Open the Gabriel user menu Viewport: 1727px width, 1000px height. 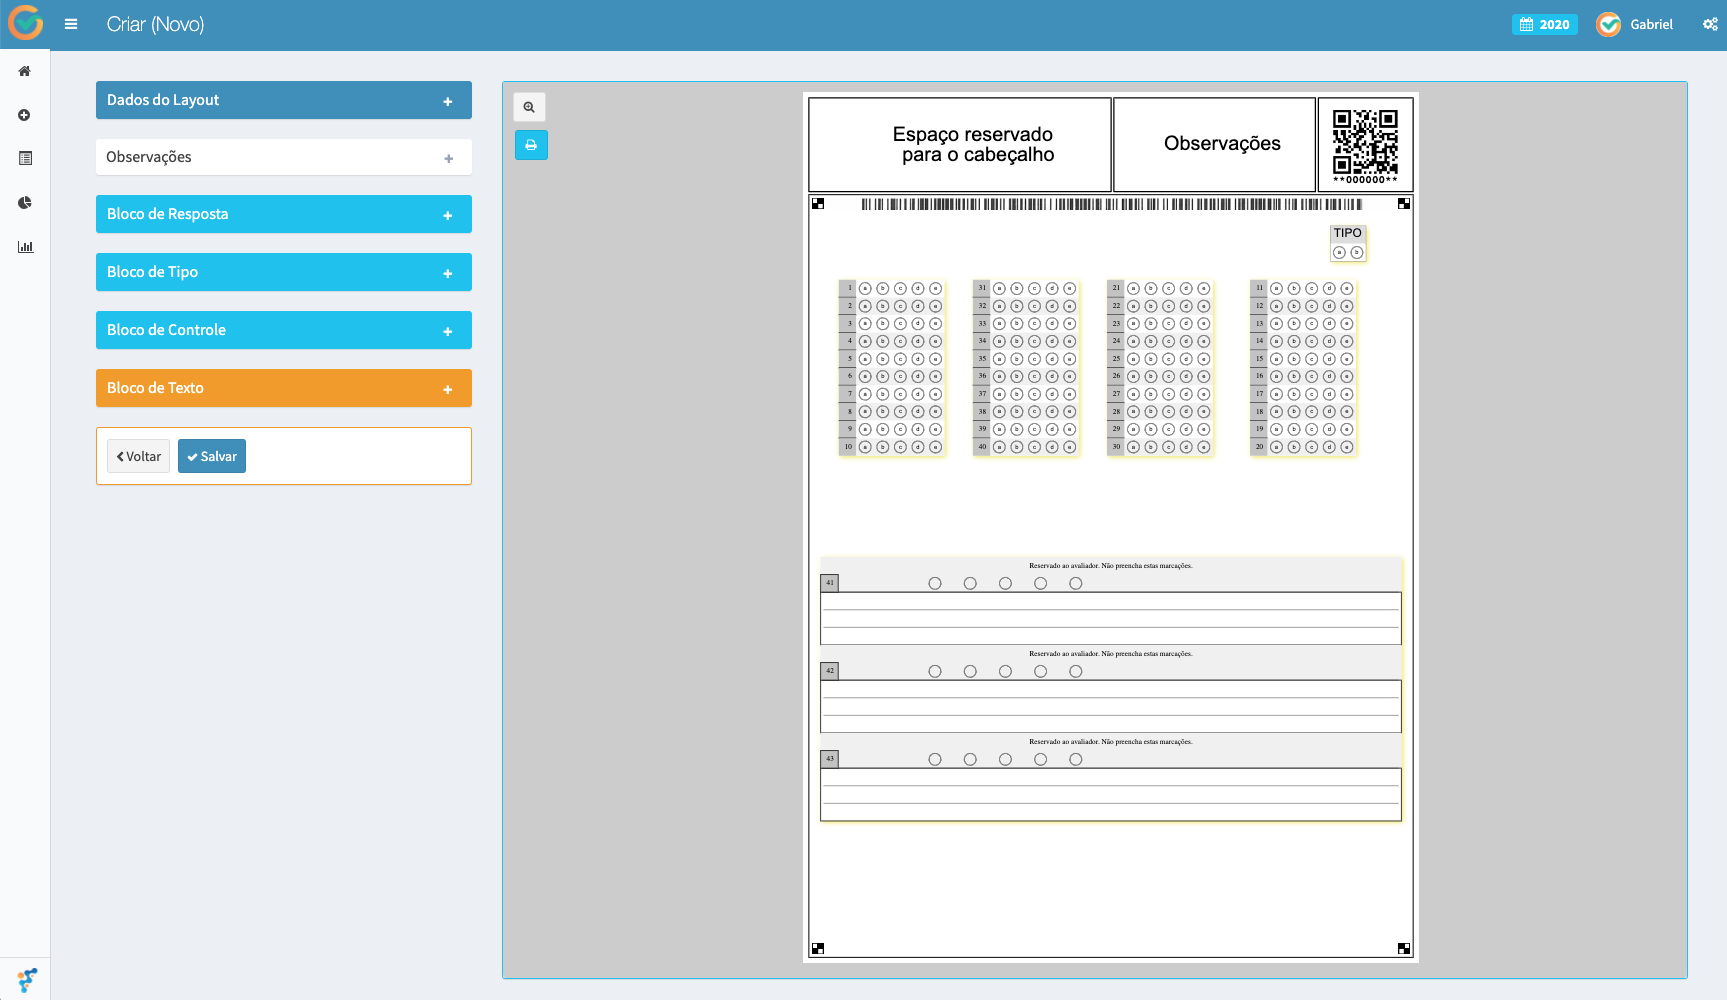coord(1635,24)
